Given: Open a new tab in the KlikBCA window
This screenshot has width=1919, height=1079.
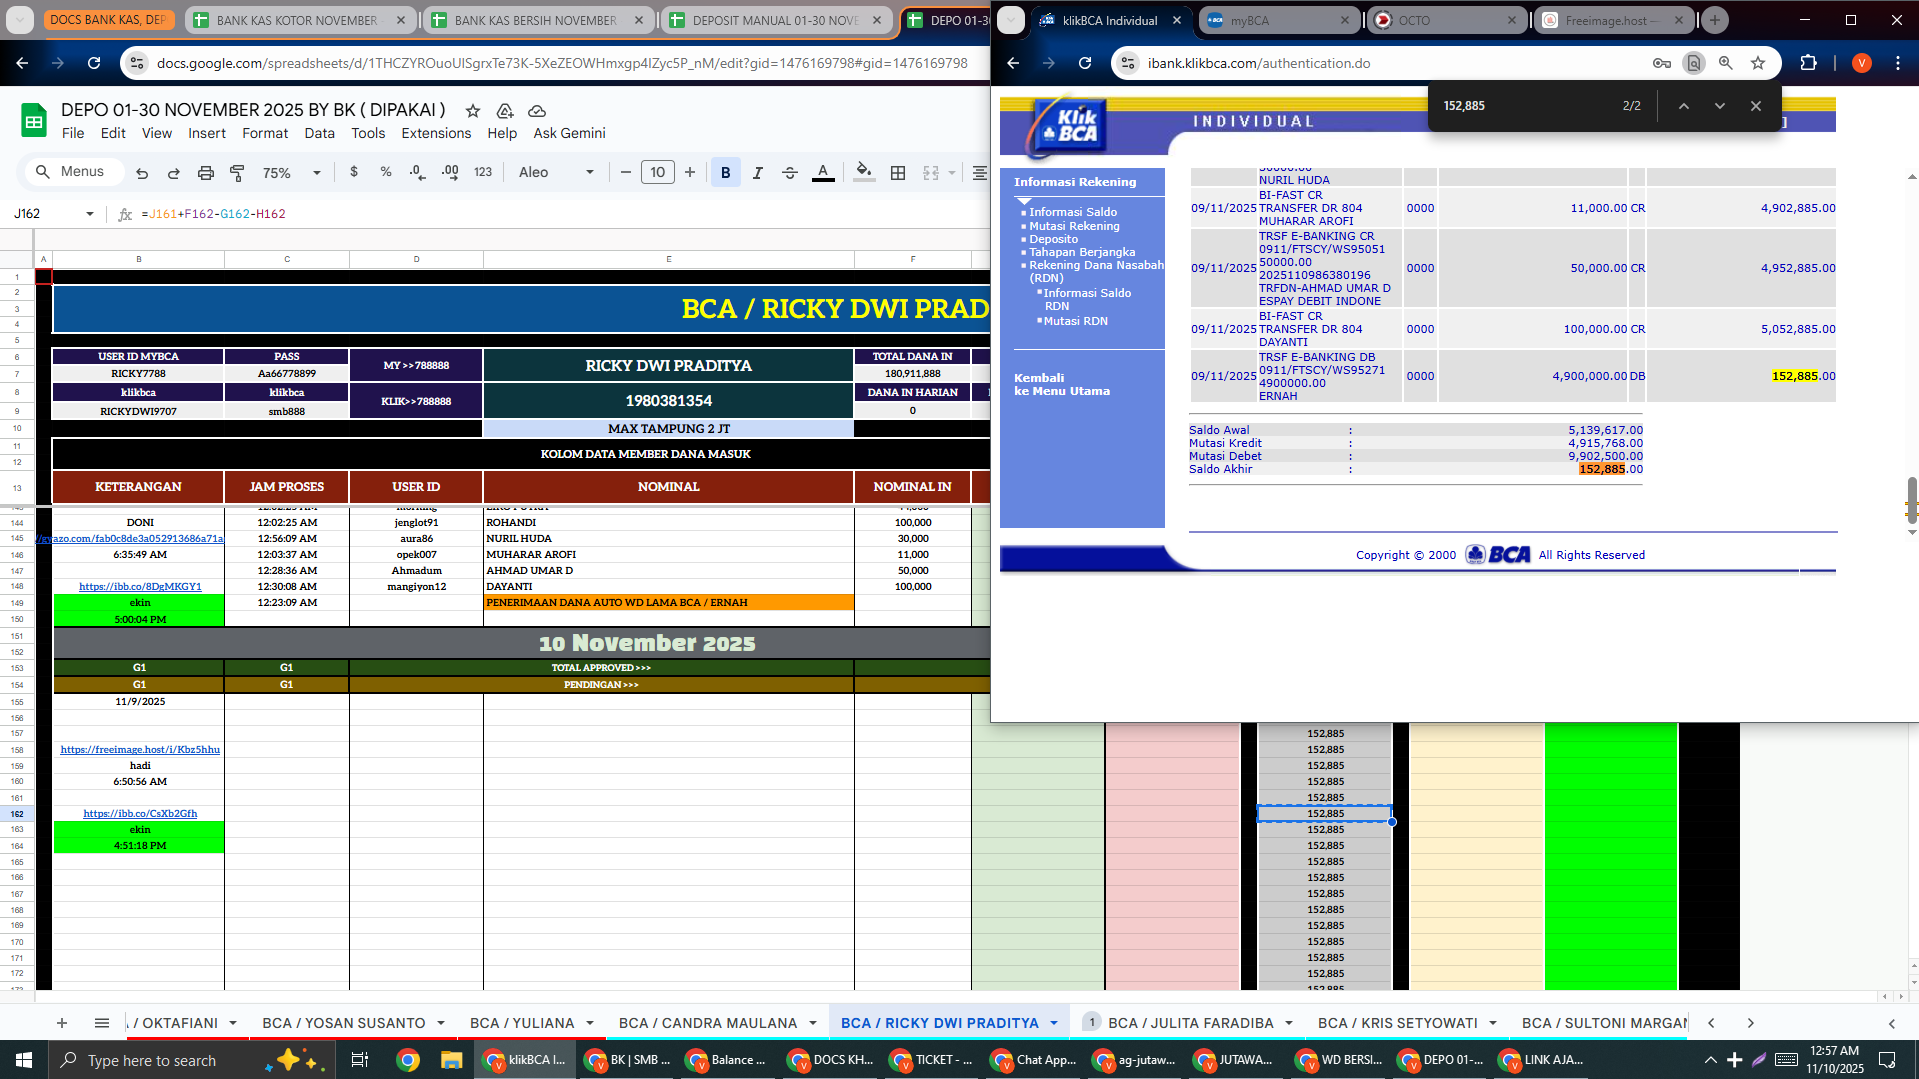Looking at the screenshot, I should coord(1715,20).
